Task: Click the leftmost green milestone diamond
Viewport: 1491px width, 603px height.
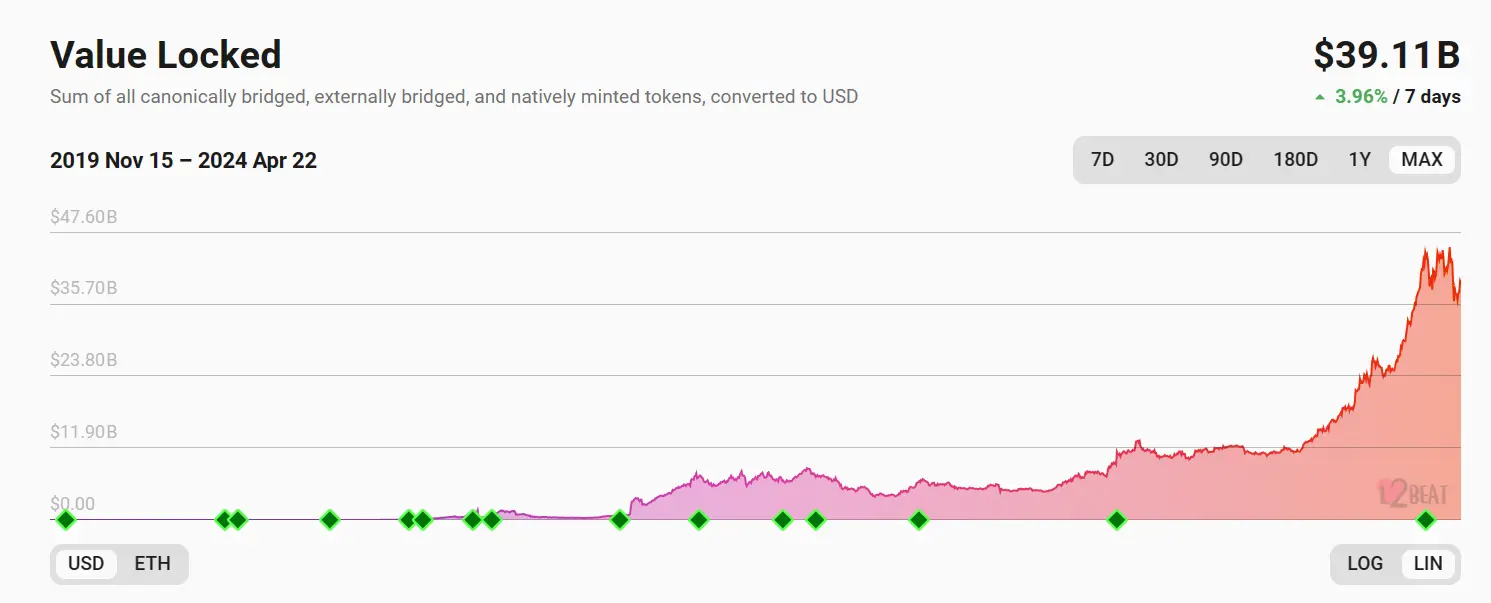Action: [x=65, y=520]
